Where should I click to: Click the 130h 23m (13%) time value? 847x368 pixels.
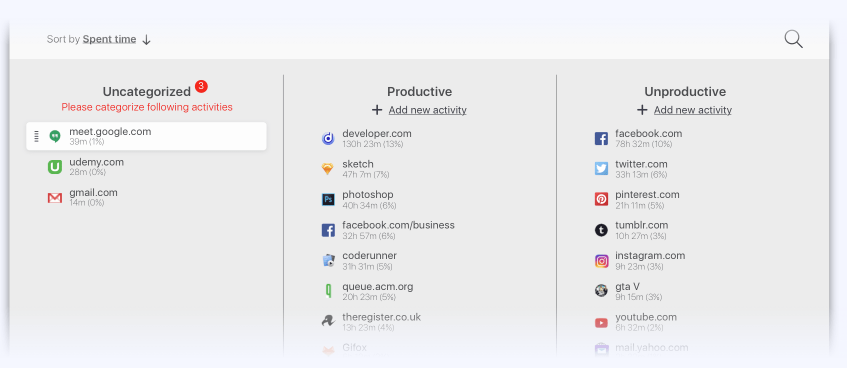372,144
